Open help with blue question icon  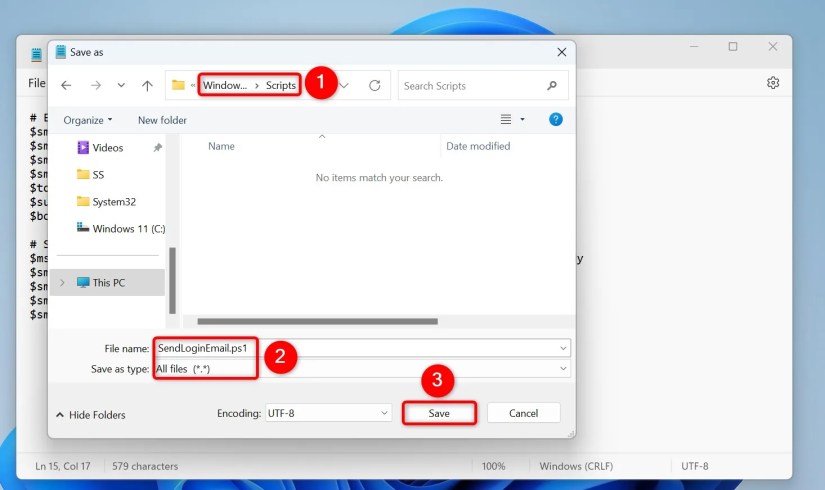556,119
